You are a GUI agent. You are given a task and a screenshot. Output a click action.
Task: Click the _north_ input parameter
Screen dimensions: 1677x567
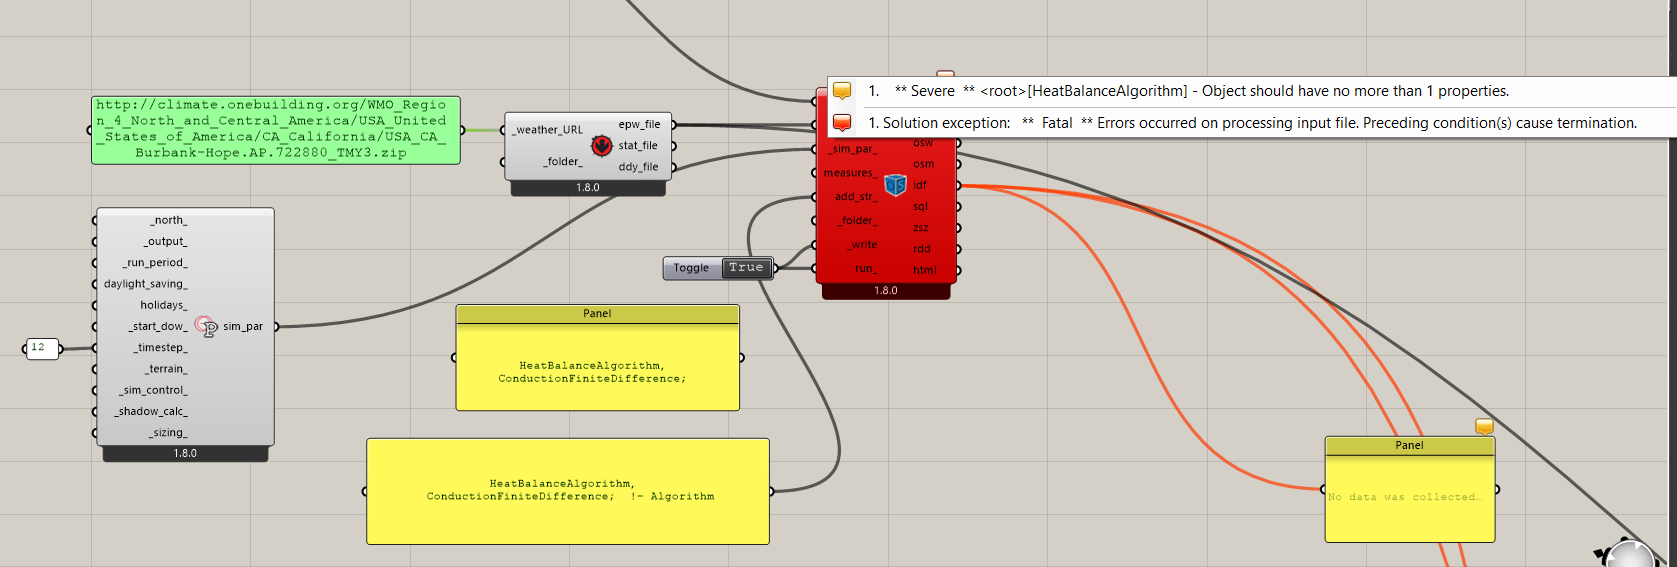[x=169, y=220]
